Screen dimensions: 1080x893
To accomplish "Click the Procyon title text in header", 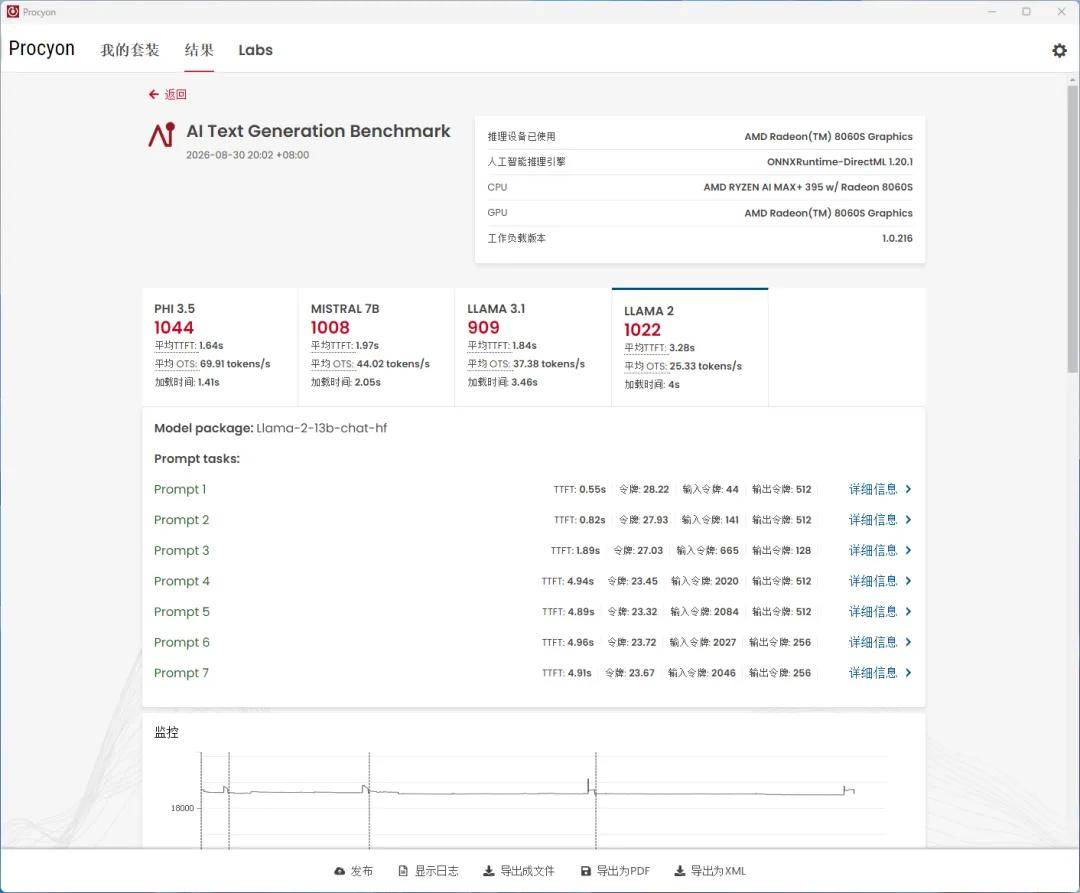I will point(41,48).
